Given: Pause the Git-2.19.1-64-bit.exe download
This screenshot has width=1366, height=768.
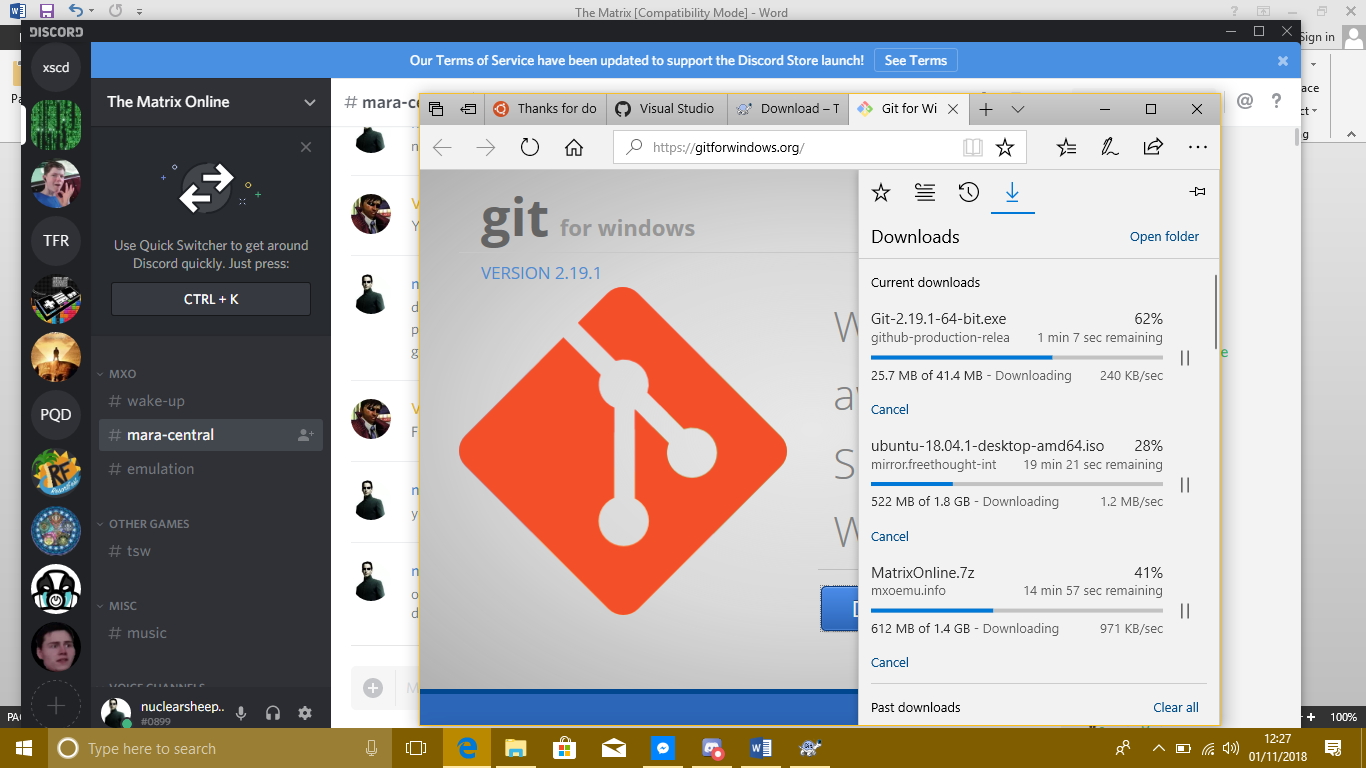Looking at the screenshot, I should pyautogui.click(x=1185, y=358).
